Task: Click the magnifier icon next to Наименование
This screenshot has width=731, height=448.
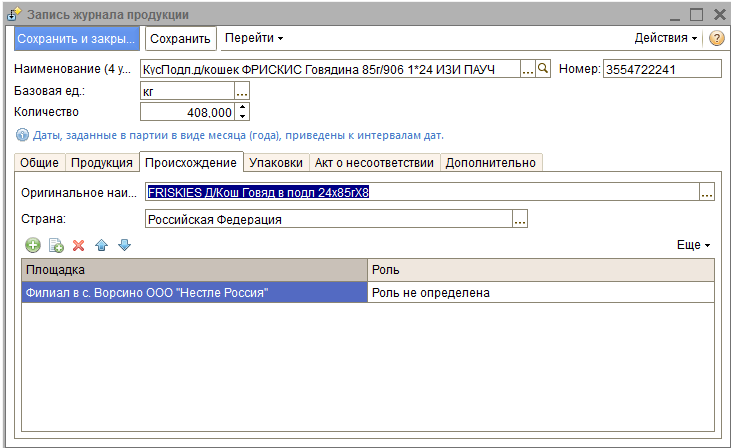Action: 543,69
